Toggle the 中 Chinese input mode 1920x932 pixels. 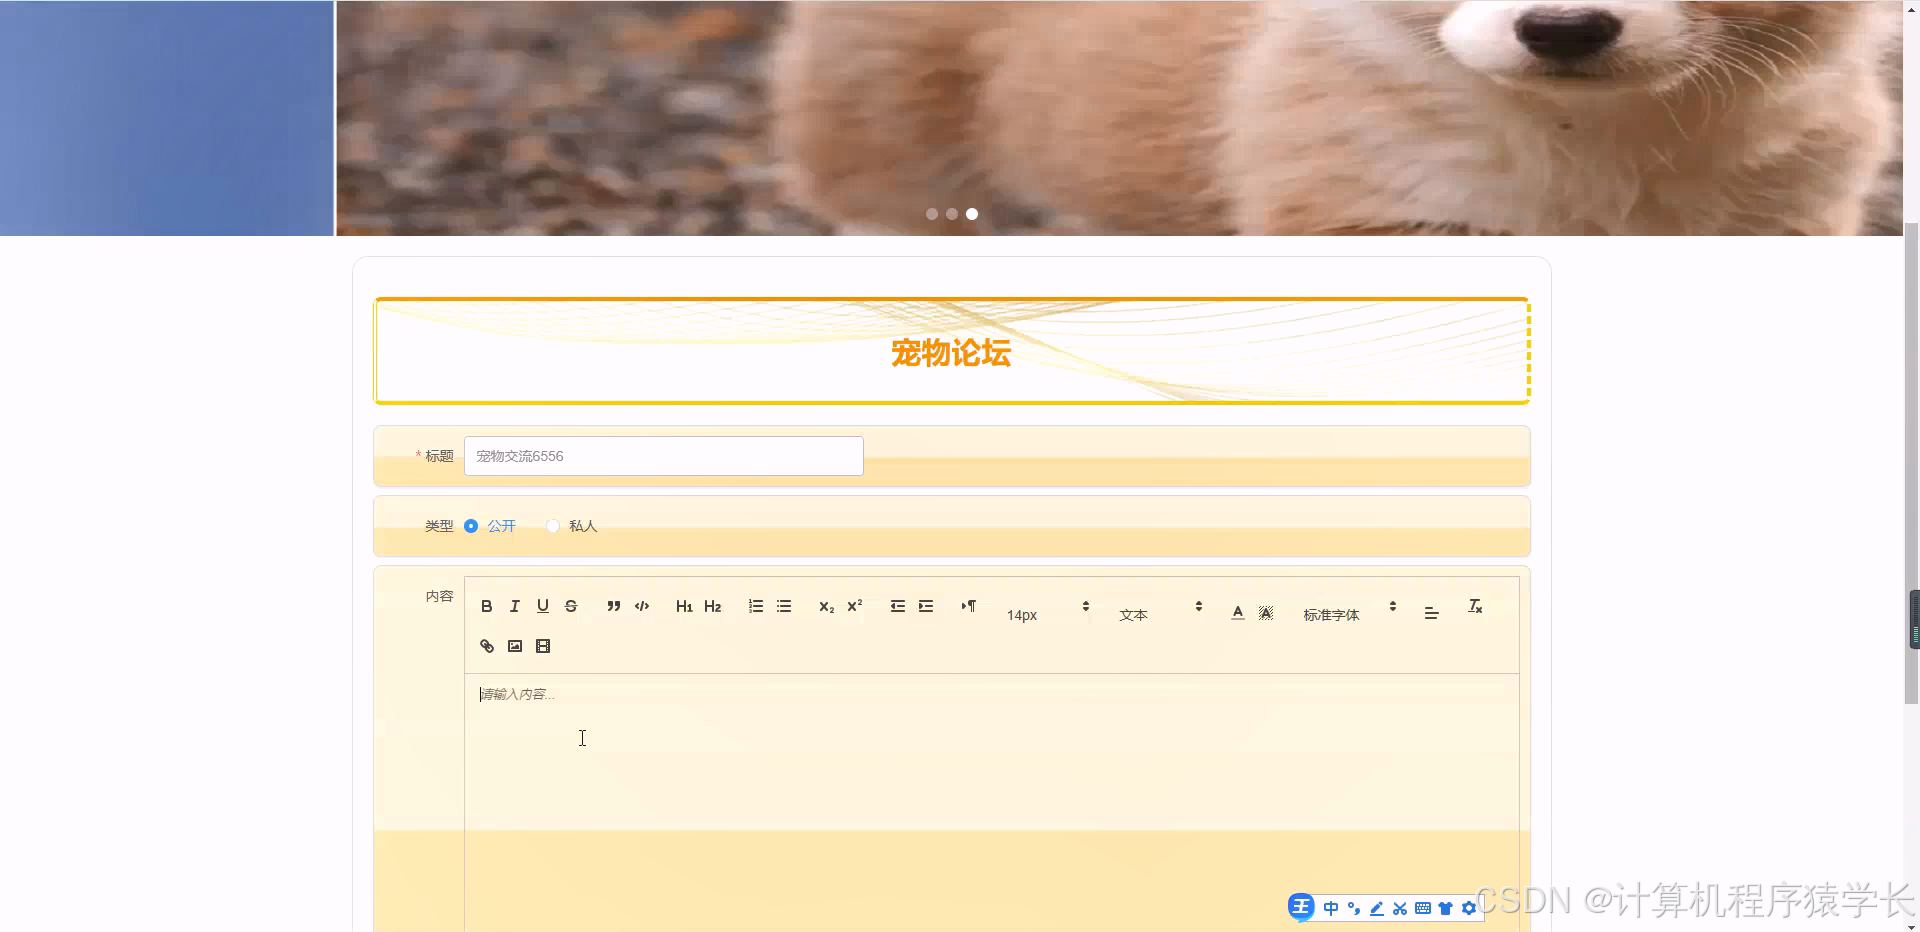coord(1331,908)
